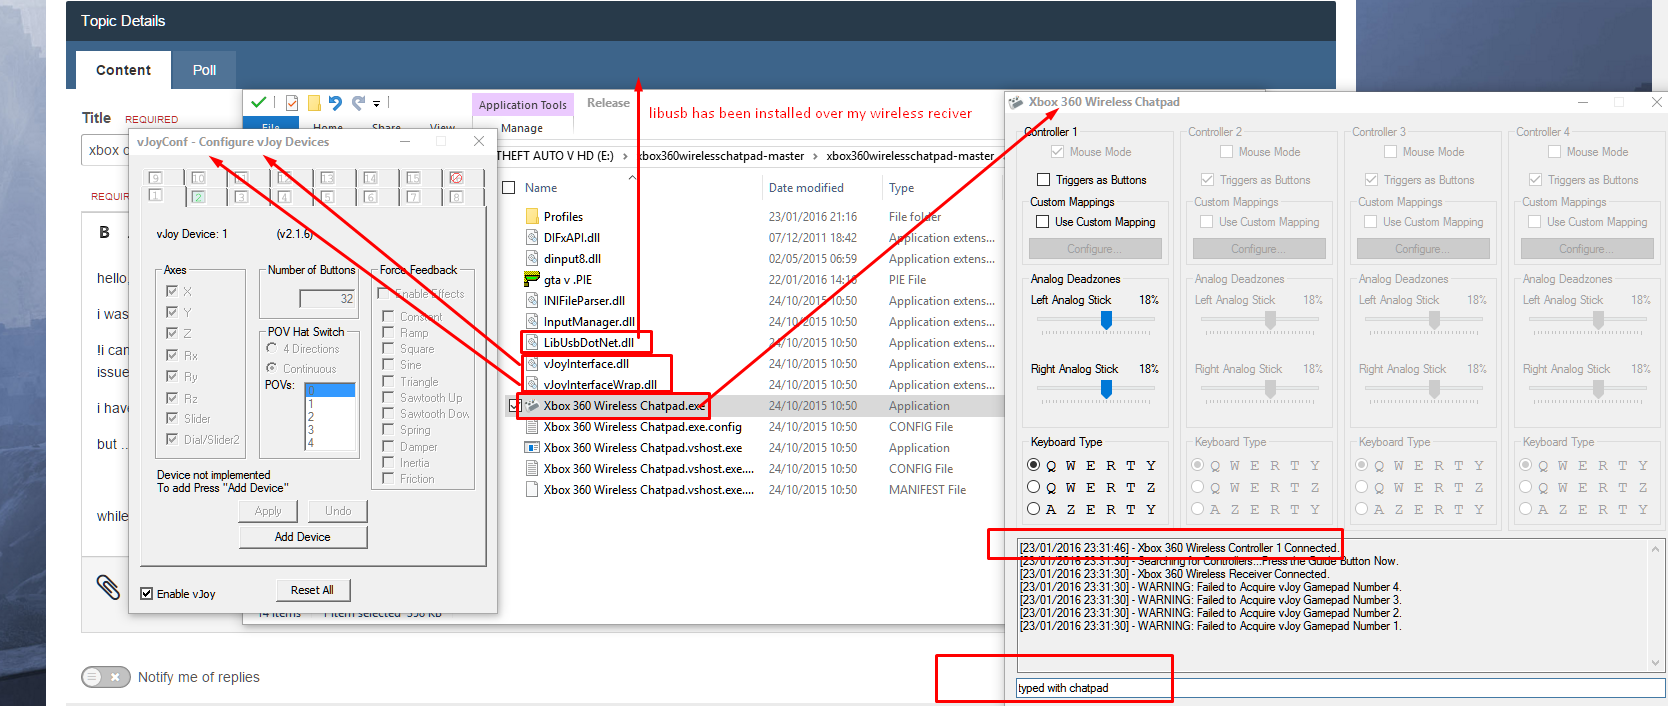Select the Xbox 360 Wireless Chatpad.exe.config row
The image size is (1668, 706).
click(x=752, y=427)
